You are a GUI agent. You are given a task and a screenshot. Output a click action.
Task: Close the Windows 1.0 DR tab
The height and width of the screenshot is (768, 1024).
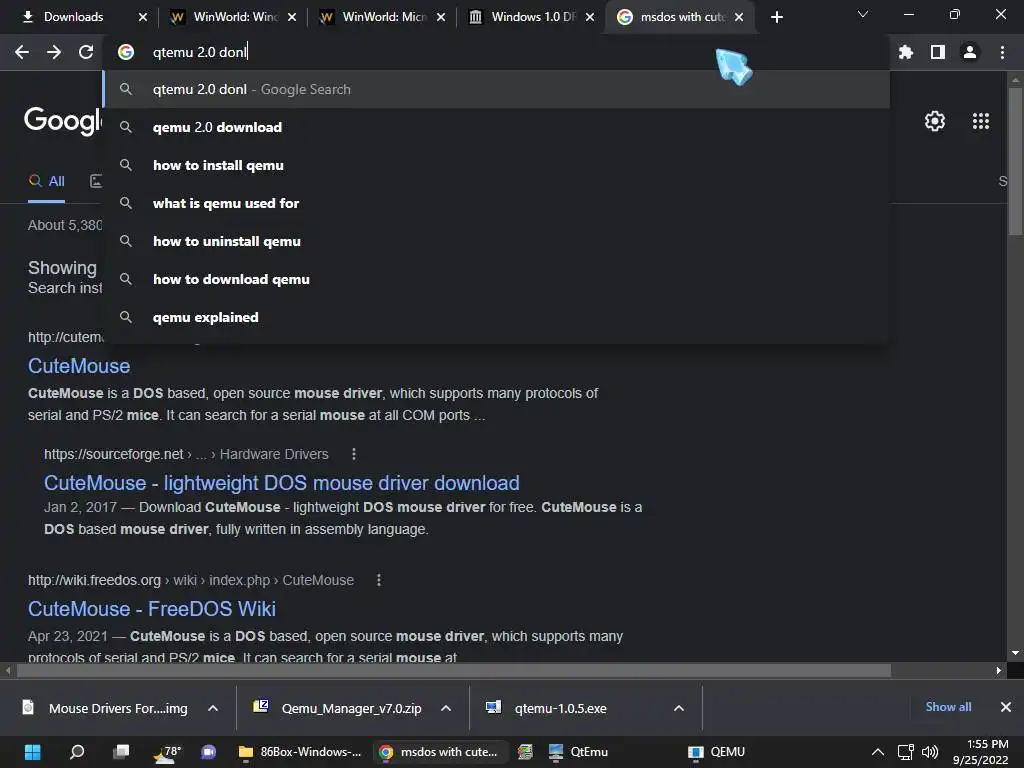click(x=590, y=17)
